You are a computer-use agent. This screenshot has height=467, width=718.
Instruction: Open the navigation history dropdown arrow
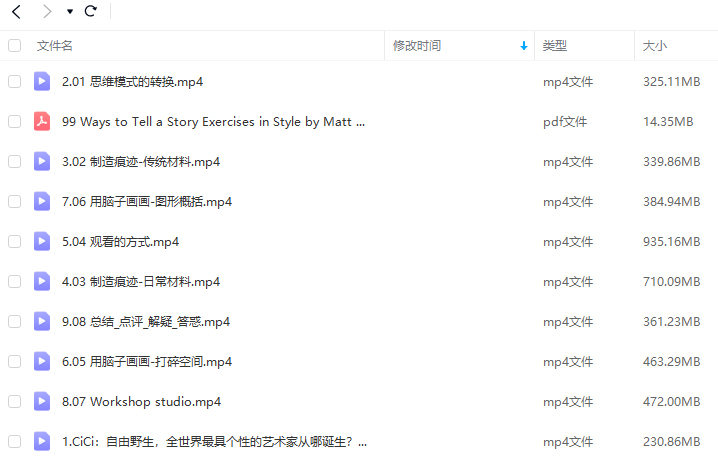pos(70,12)
